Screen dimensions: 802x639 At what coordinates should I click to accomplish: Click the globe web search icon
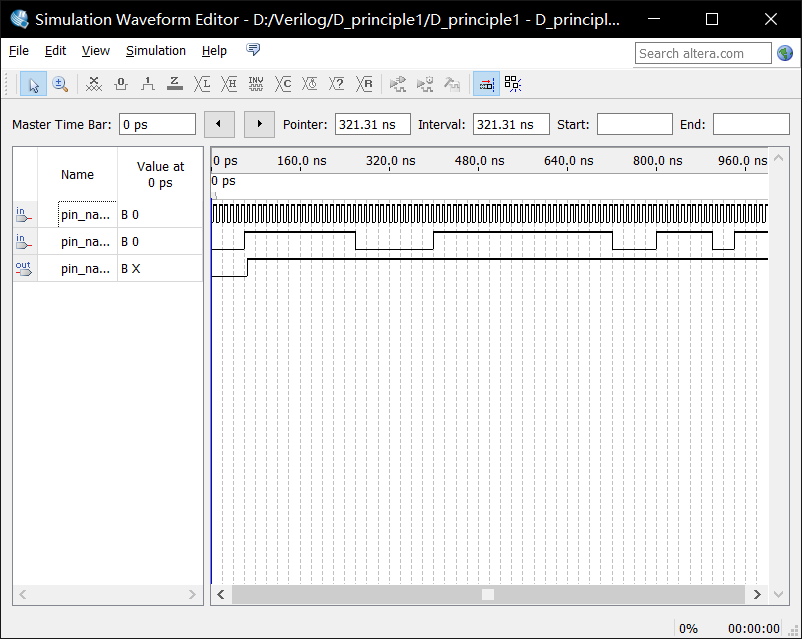pos(785,53)
